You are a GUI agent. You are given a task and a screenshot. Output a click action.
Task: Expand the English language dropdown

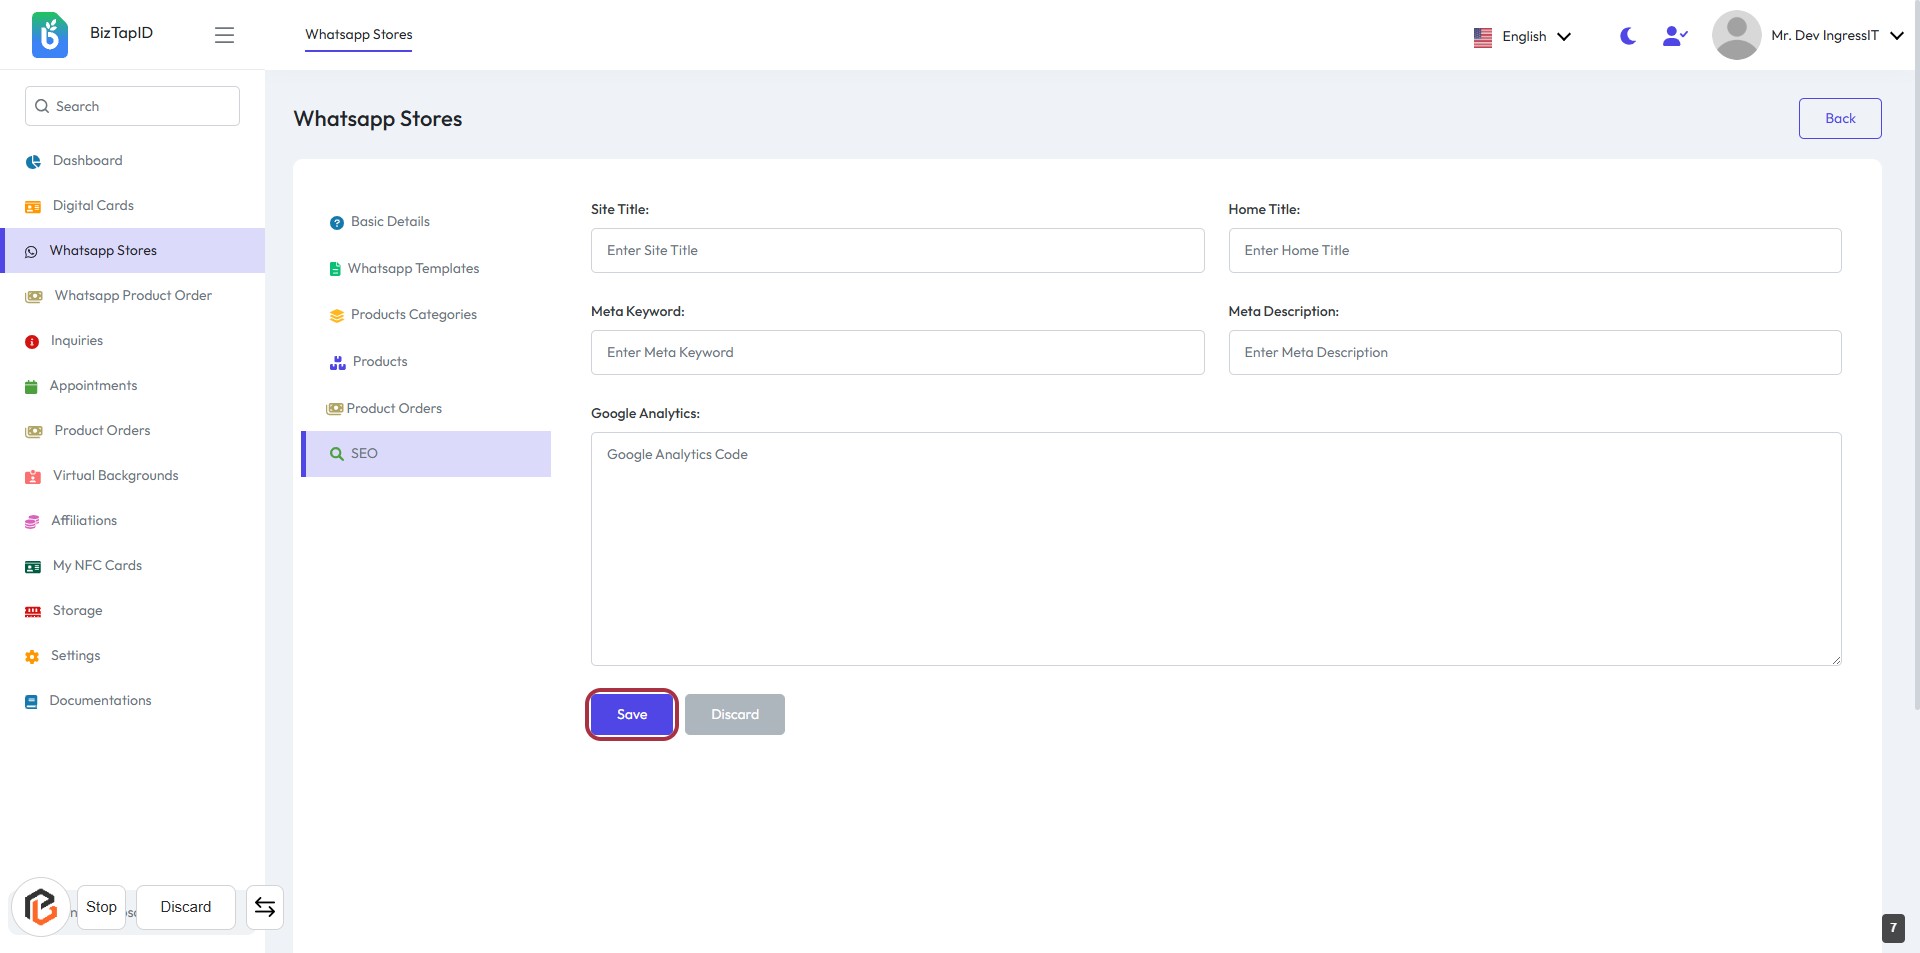click(1522, 36)
